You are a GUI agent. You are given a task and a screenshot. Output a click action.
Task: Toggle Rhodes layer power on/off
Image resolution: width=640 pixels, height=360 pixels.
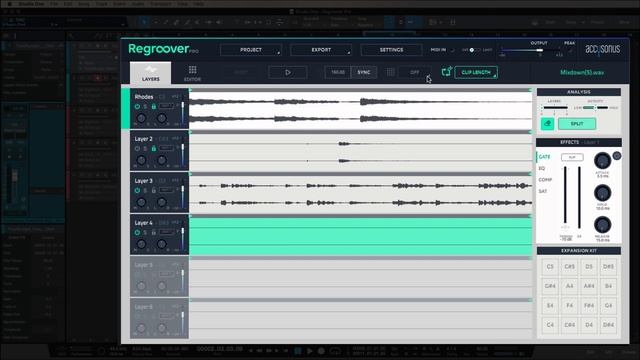(137, 107)
